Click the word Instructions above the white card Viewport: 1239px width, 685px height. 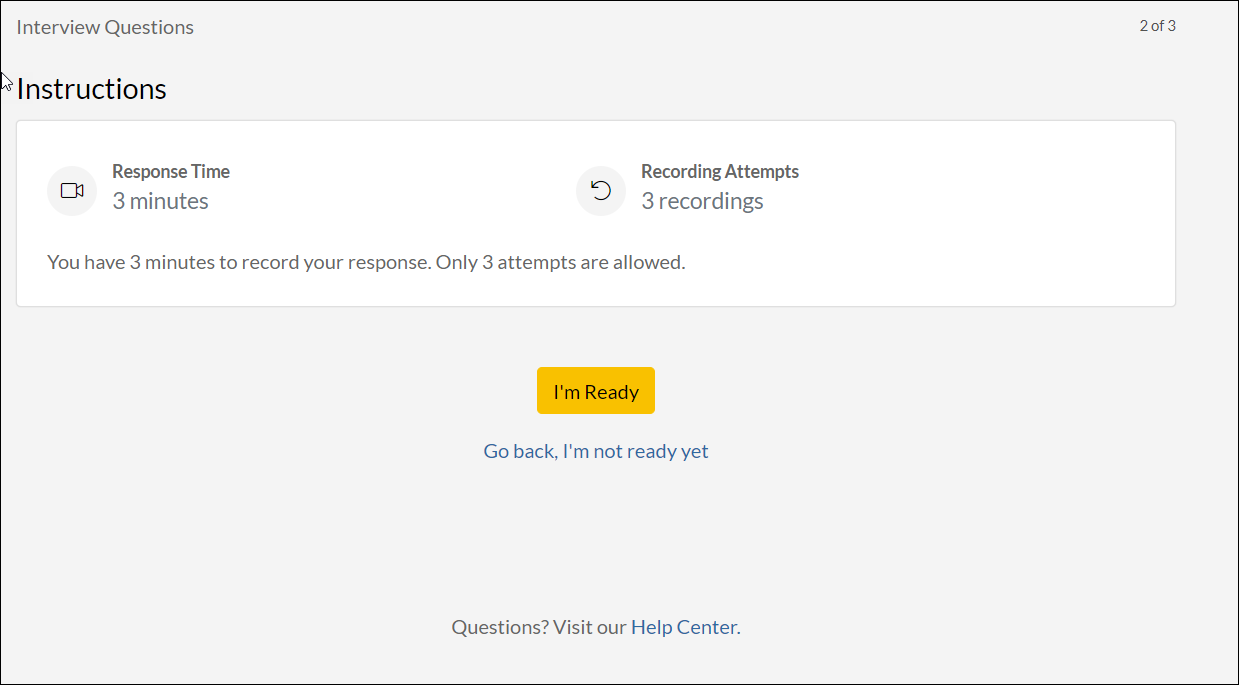coord(91,89)
